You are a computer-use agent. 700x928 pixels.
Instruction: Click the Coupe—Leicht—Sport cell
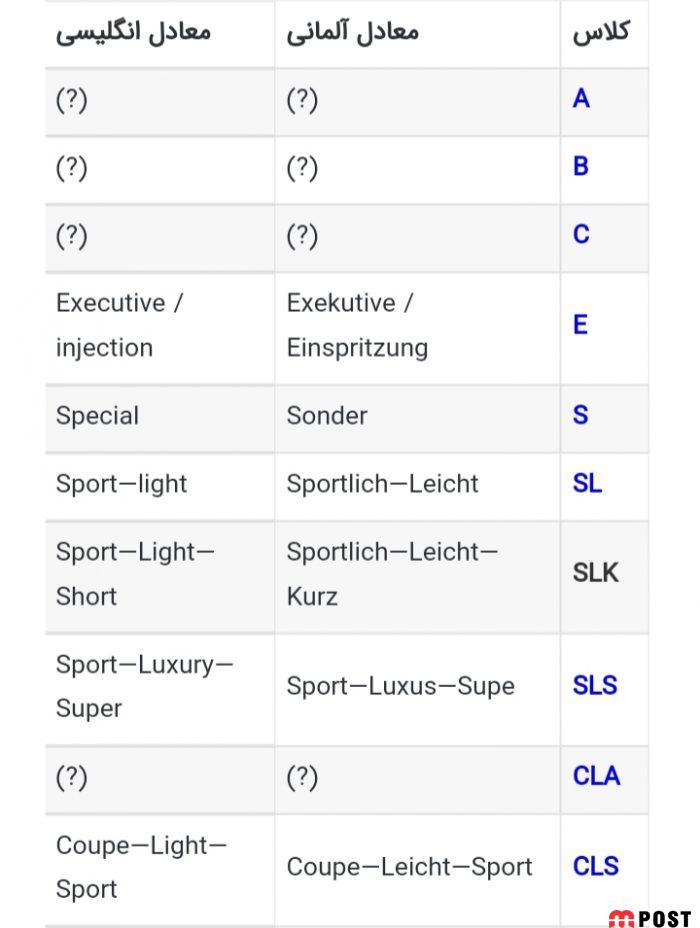[x=409, y=866]
